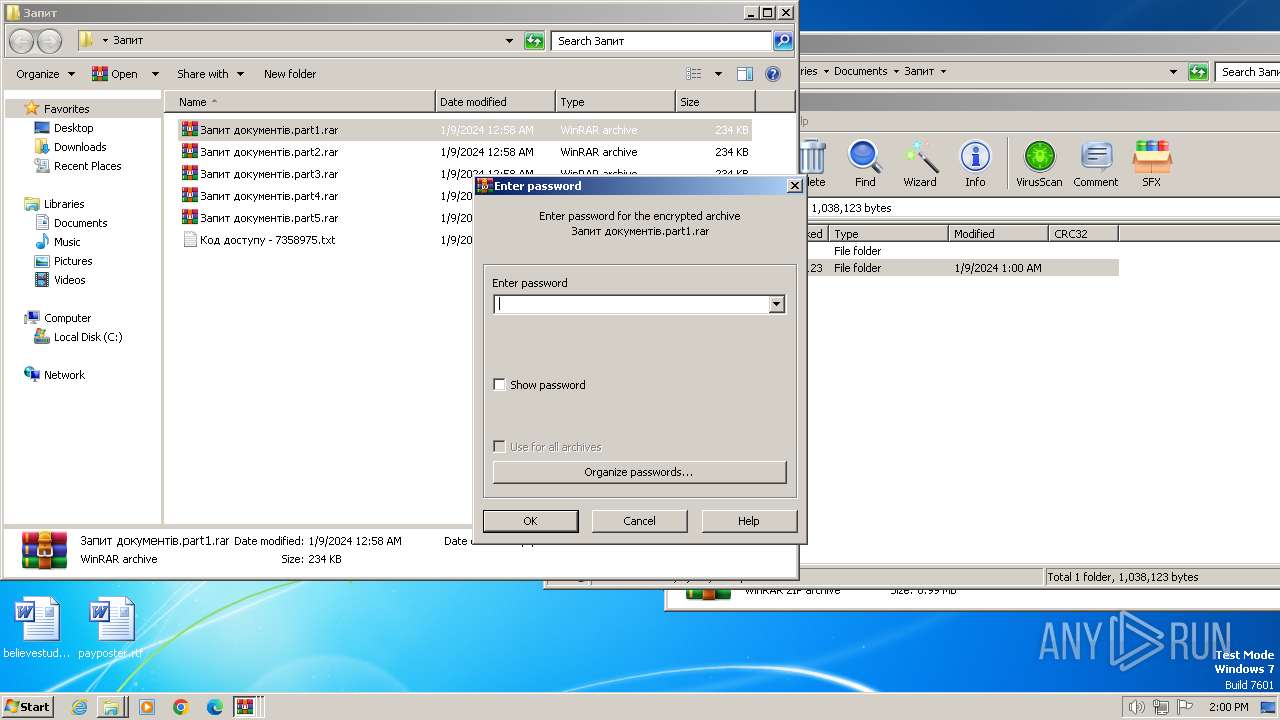Select Запит документів.part5.rar file
Screen dimensions: 1280x720
click(x=465, y=218)
